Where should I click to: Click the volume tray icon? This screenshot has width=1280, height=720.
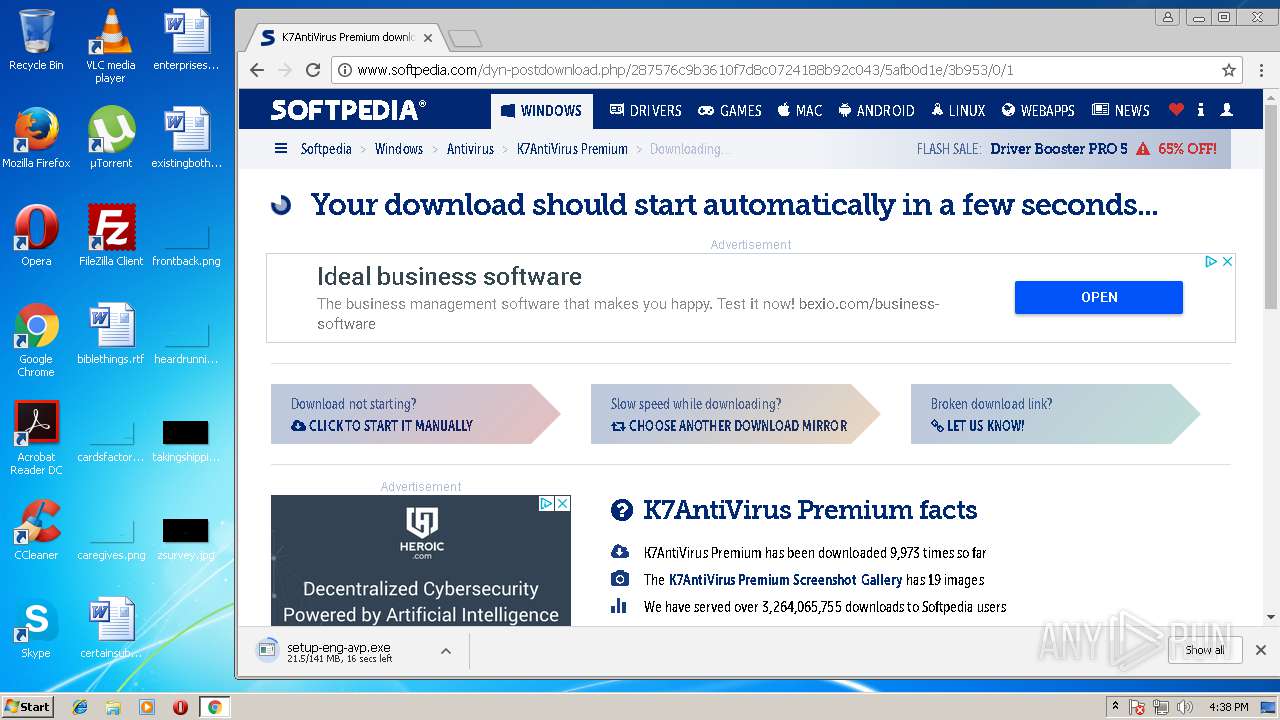1185,707
